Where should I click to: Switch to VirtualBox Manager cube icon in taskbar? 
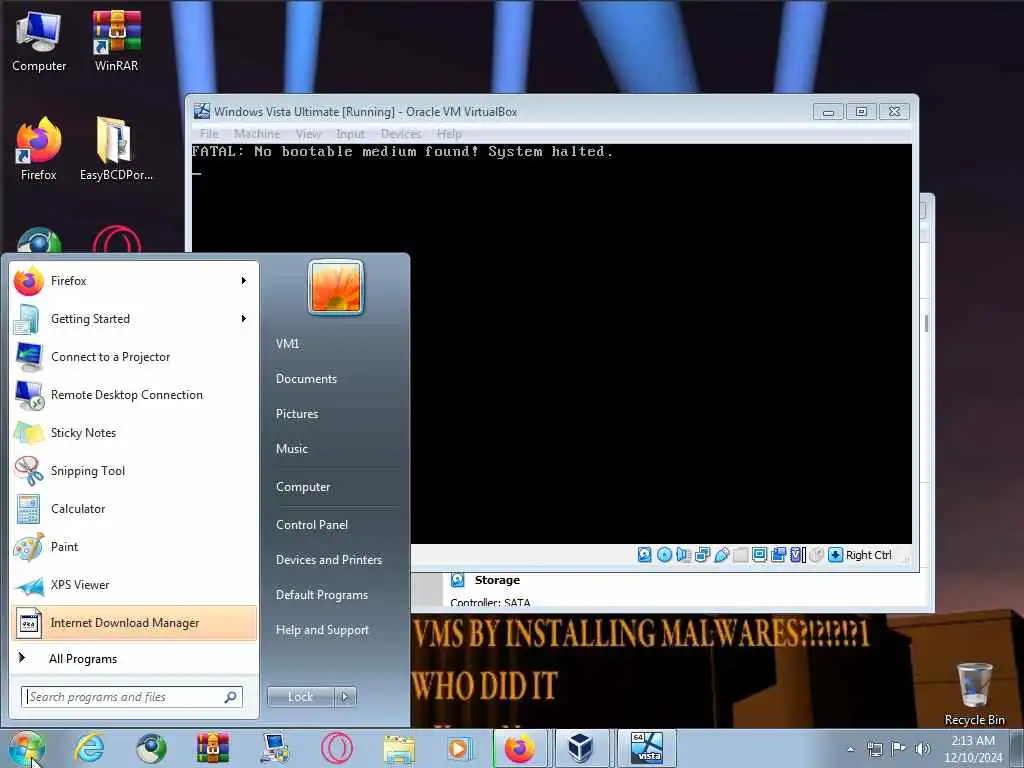[580, 747]
